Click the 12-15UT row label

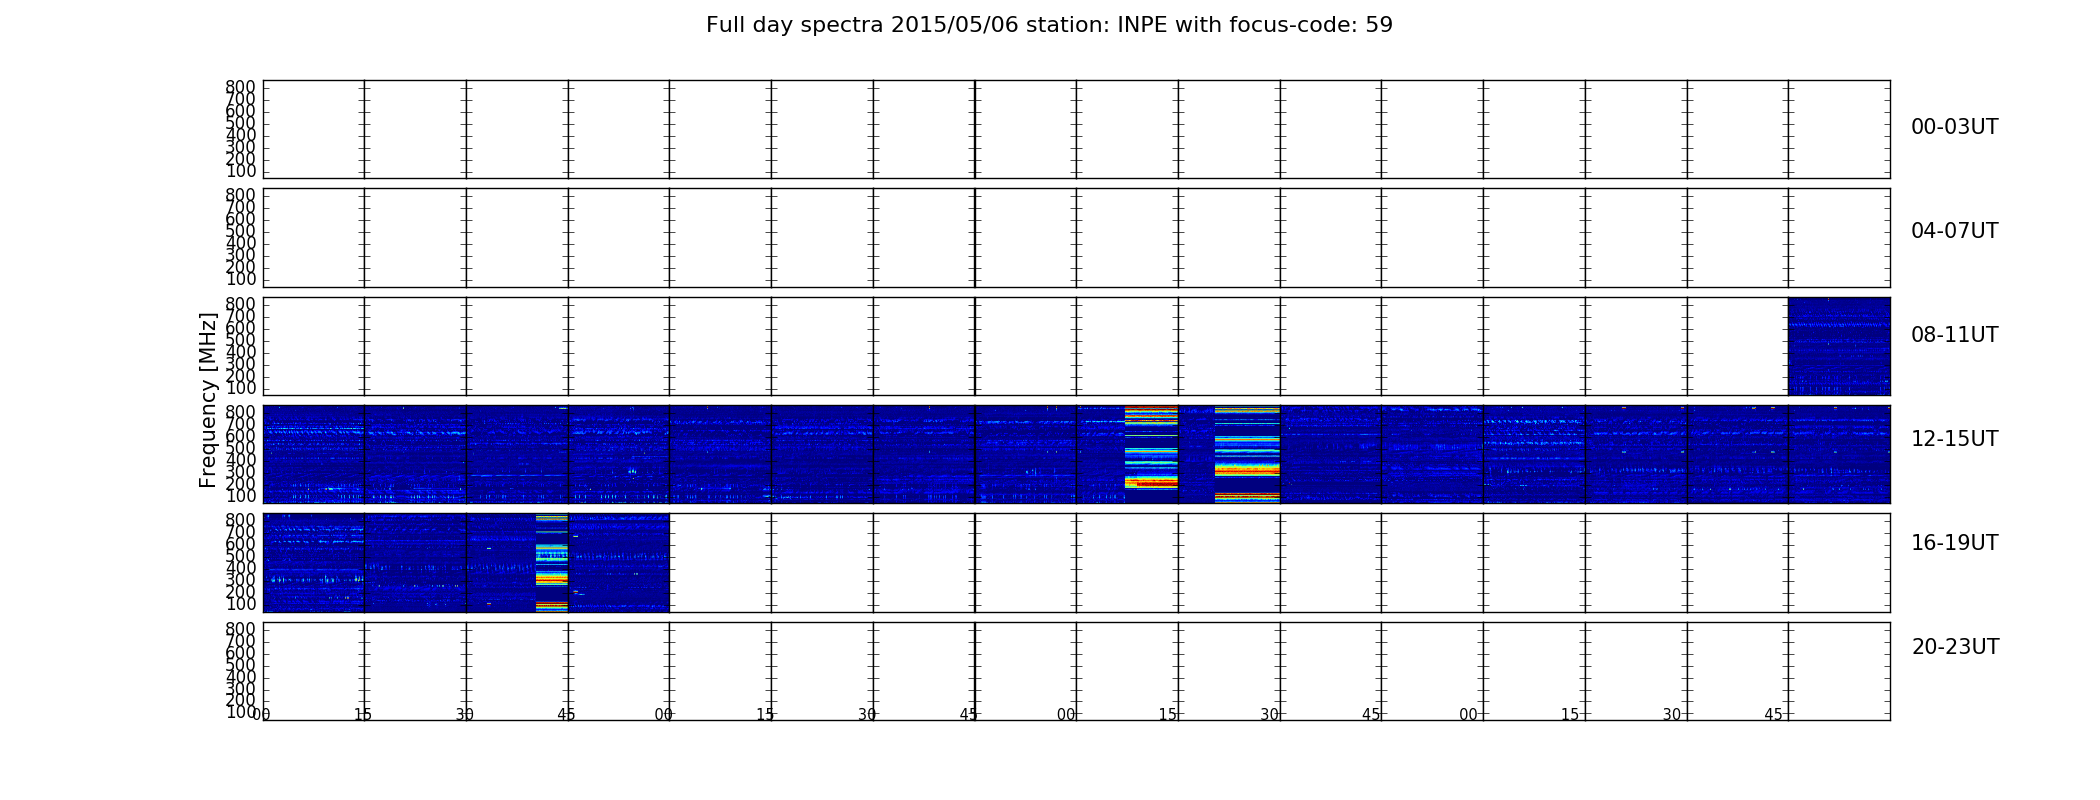pyautogui.click(x=1954, y=439)
